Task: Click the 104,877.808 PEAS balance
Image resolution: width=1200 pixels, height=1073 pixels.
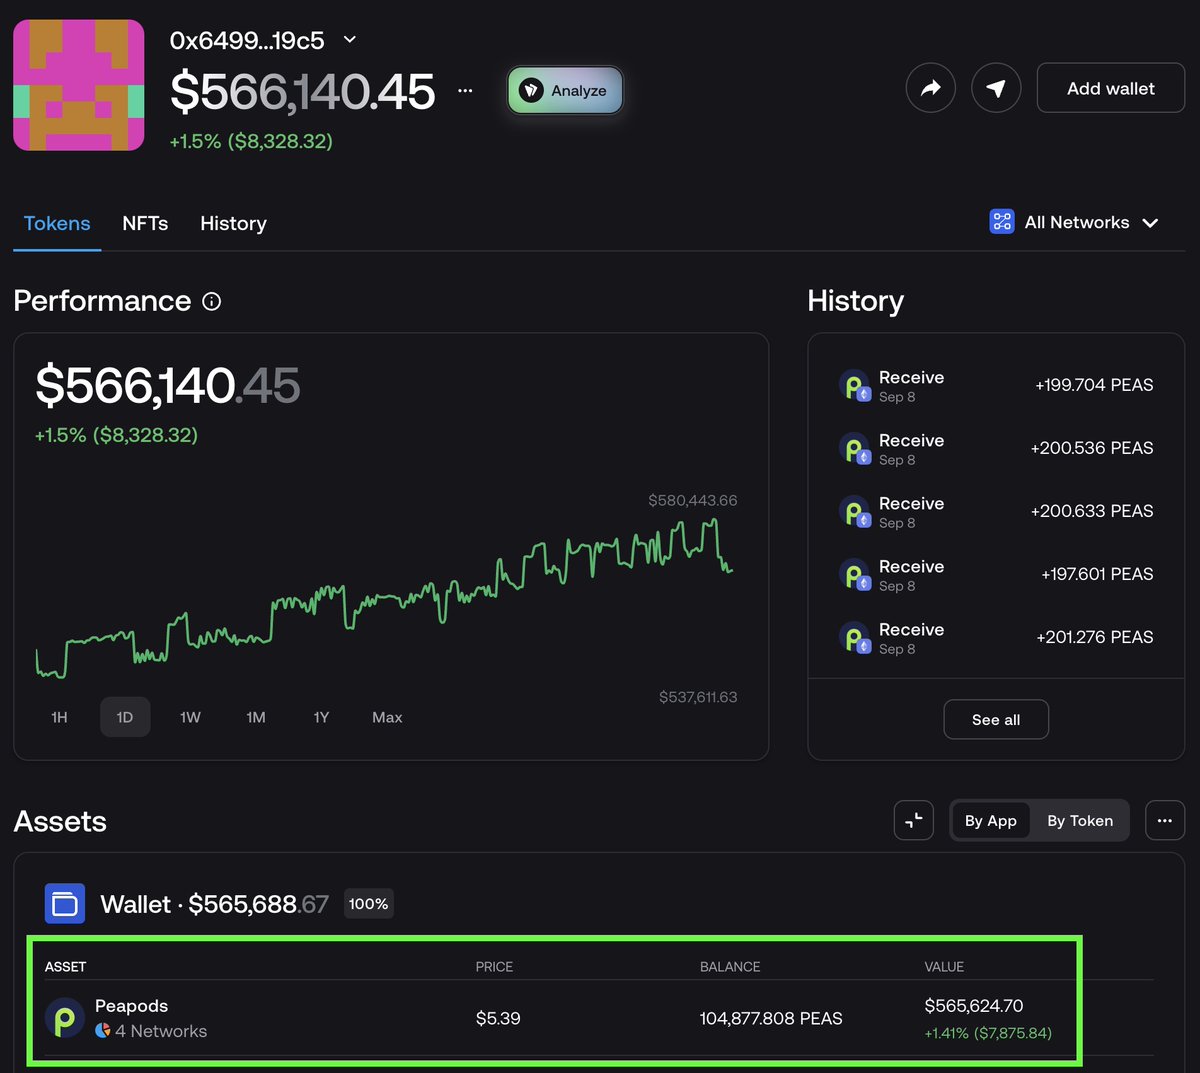Action: click(771, 1019)
